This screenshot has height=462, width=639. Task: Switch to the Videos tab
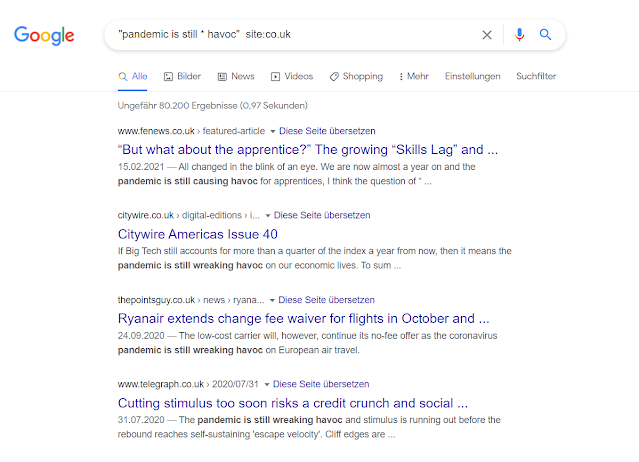coord(292,76)
